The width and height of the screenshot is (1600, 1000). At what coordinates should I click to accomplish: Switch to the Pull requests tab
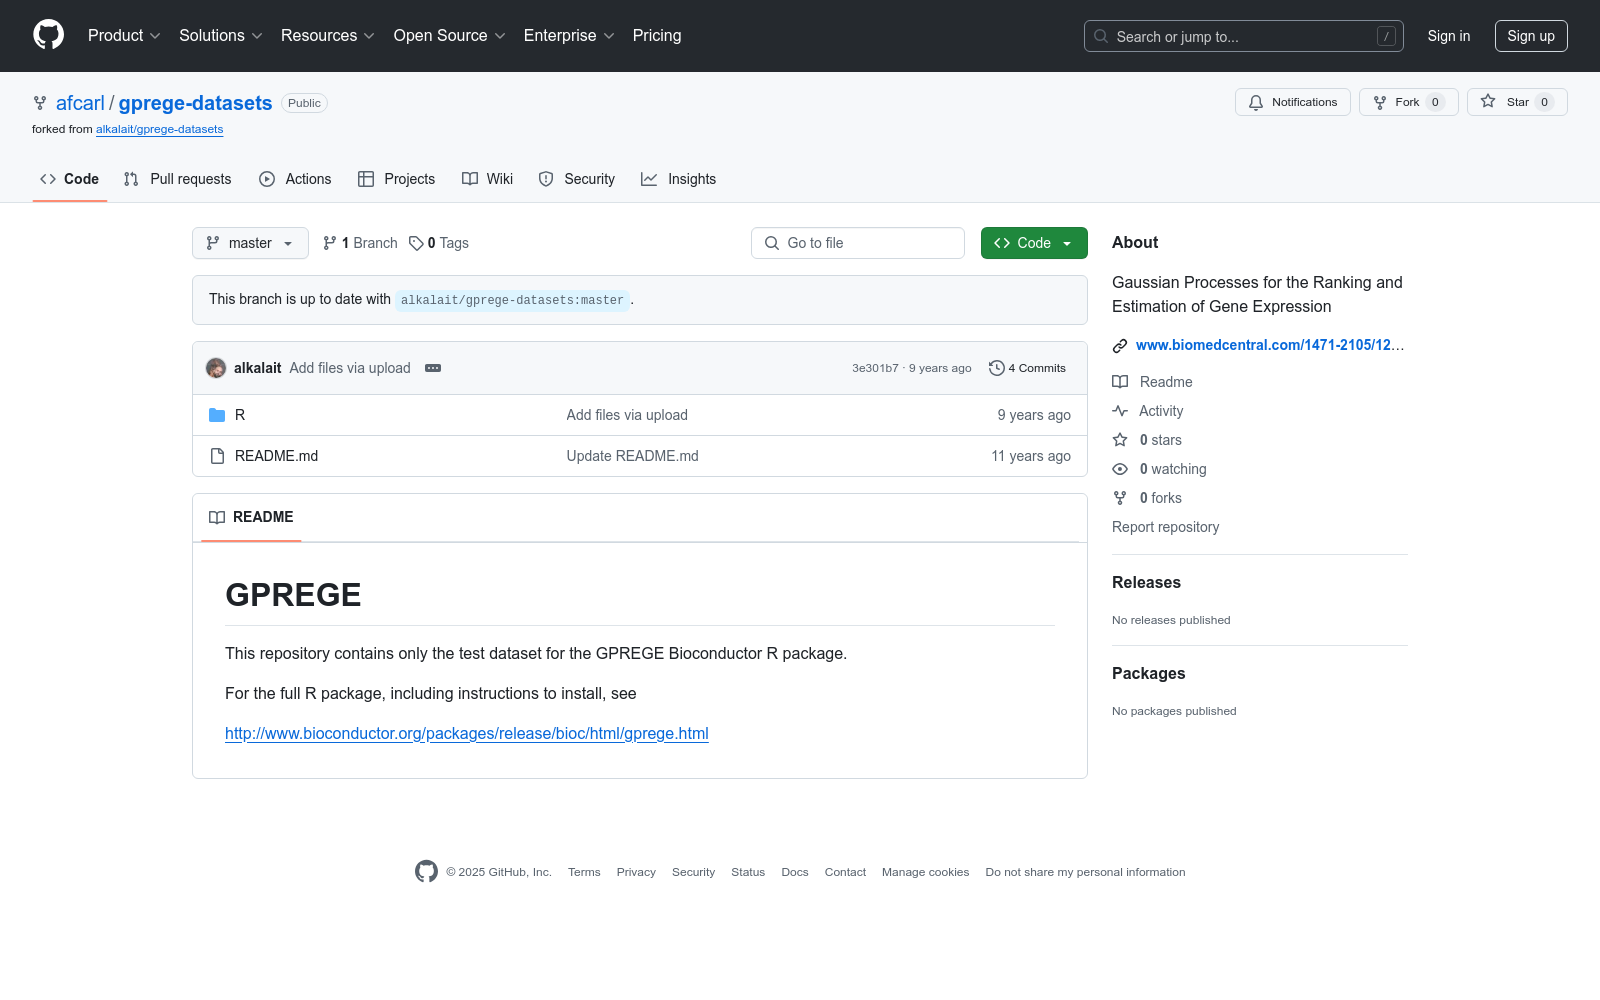point(178,179)
